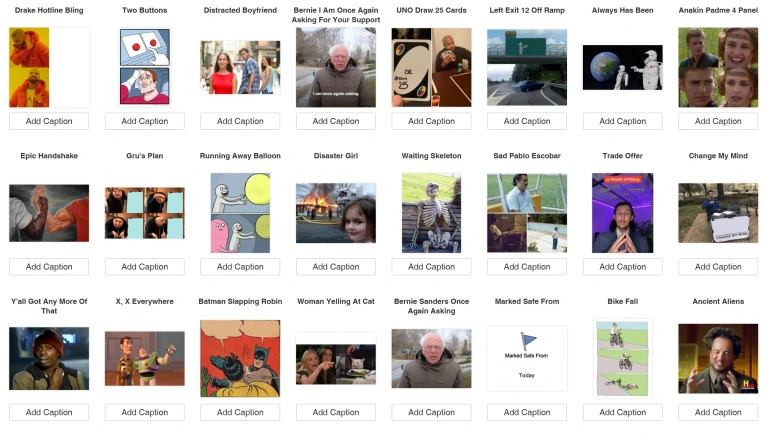Click the Batman Slapping Robin title link
Screen dimensions: 768x437
240,301
